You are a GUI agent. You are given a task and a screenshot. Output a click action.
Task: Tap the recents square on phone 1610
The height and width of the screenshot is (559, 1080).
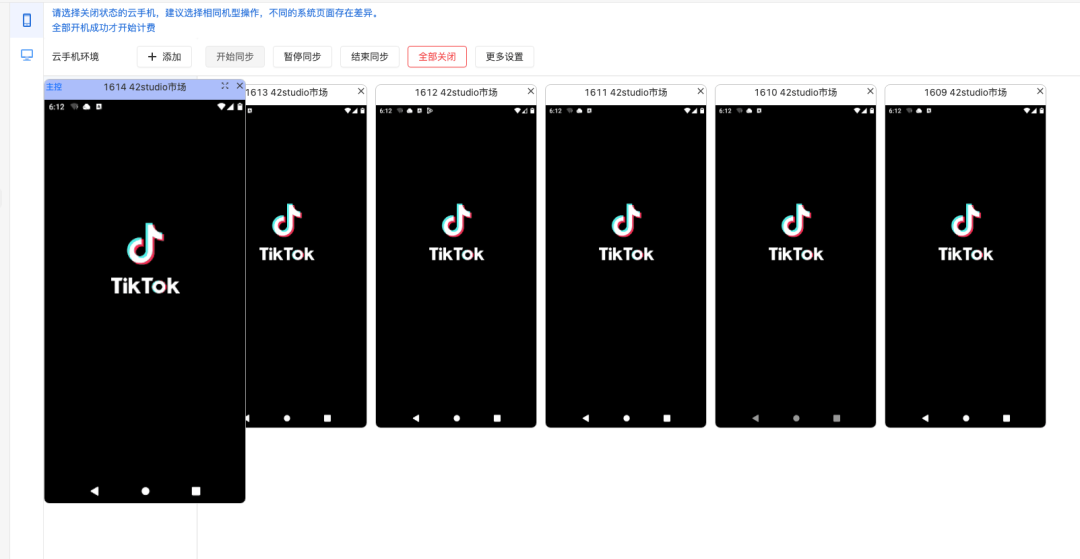tap(837, 418)
